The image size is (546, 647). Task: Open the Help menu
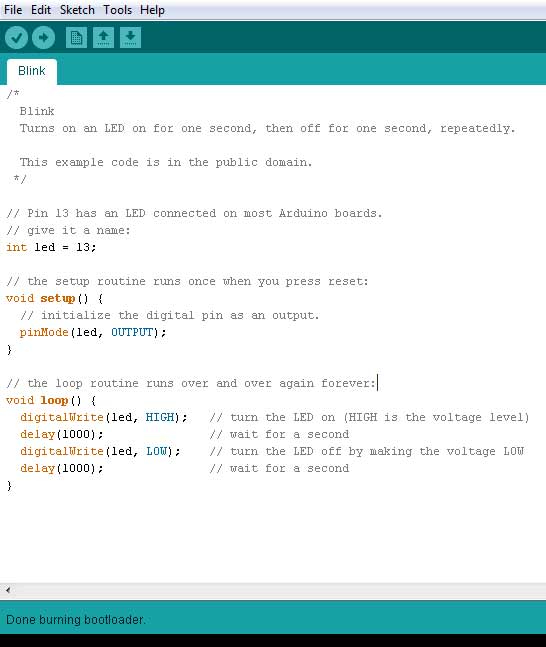tap(152, 9)
